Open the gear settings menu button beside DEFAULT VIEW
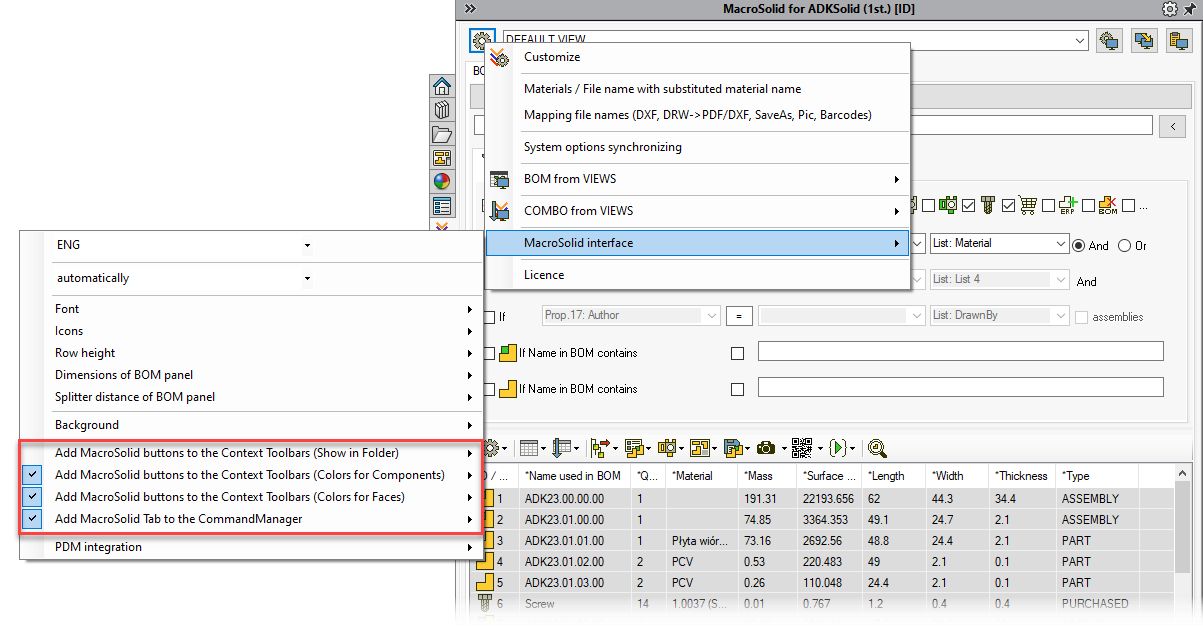This screenshot has width=1203, height=626. (x=481, y=41)
